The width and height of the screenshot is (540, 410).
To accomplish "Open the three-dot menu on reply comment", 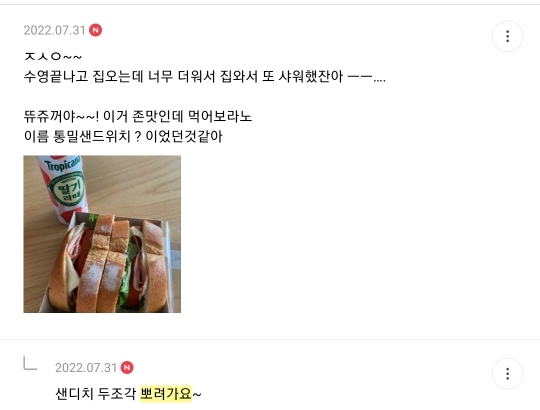I will (x=507, y=374).
